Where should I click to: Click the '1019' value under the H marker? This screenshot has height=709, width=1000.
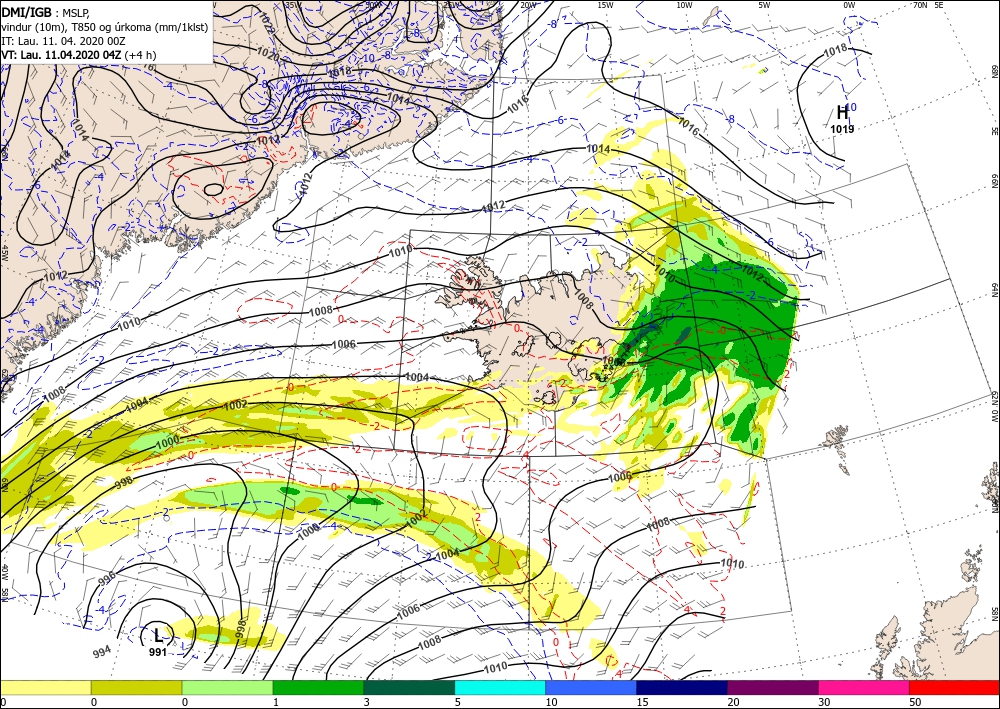(842, 129)
